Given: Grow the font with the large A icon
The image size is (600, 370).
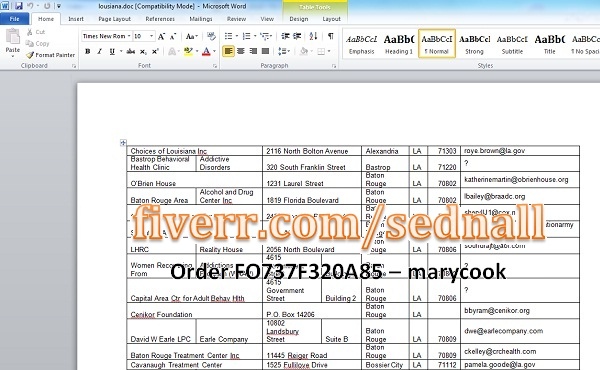Looking at the screenshot, I should click(x=161, y=36).
